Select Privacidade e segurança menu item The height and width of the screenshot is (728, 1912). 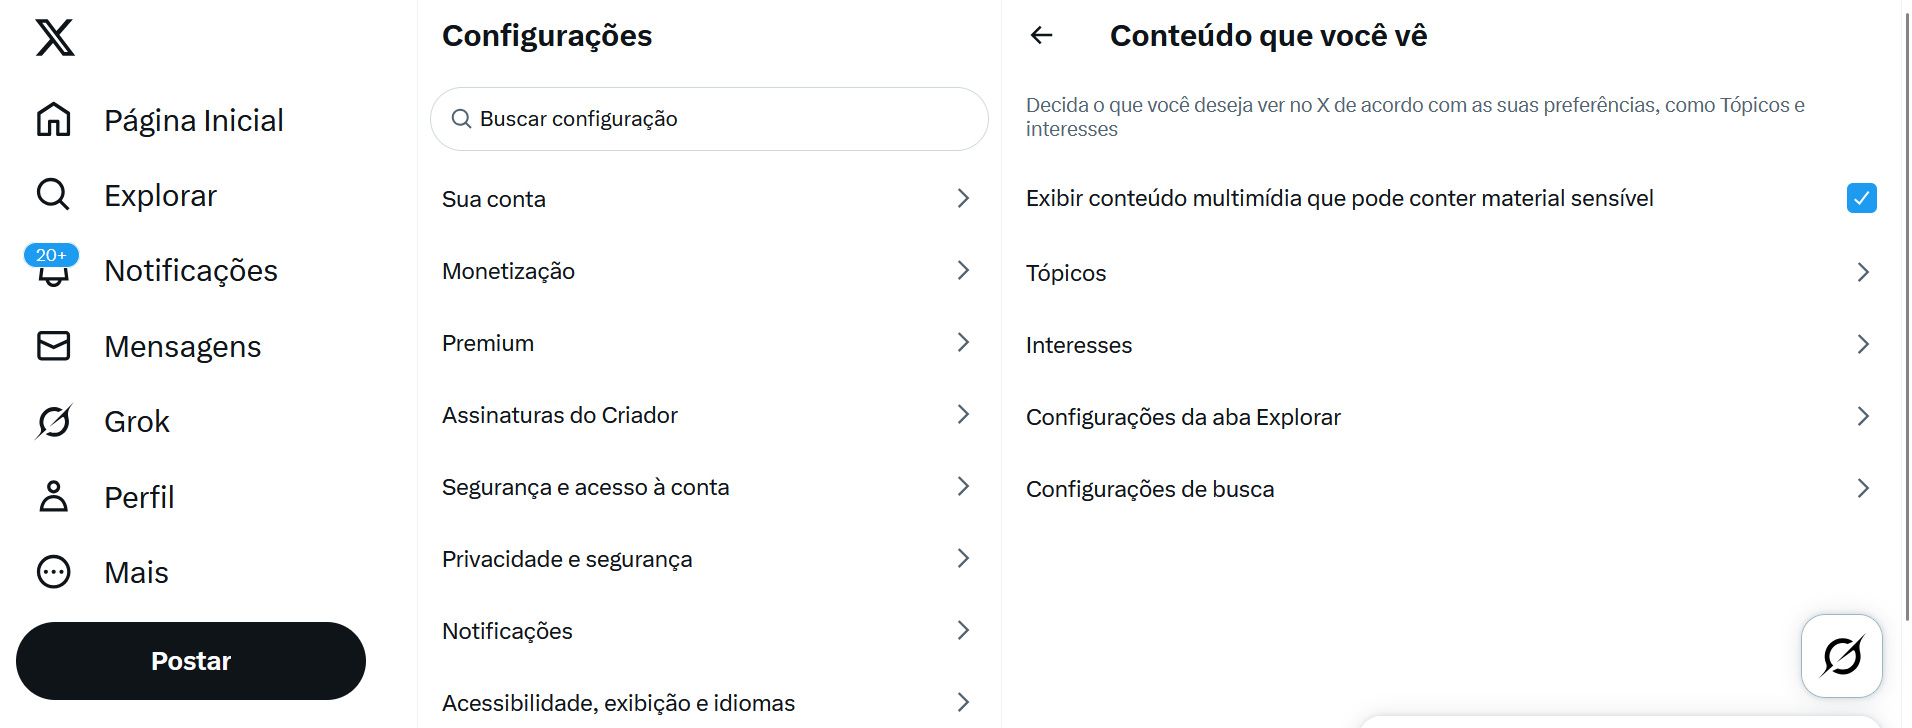(567, 559)
